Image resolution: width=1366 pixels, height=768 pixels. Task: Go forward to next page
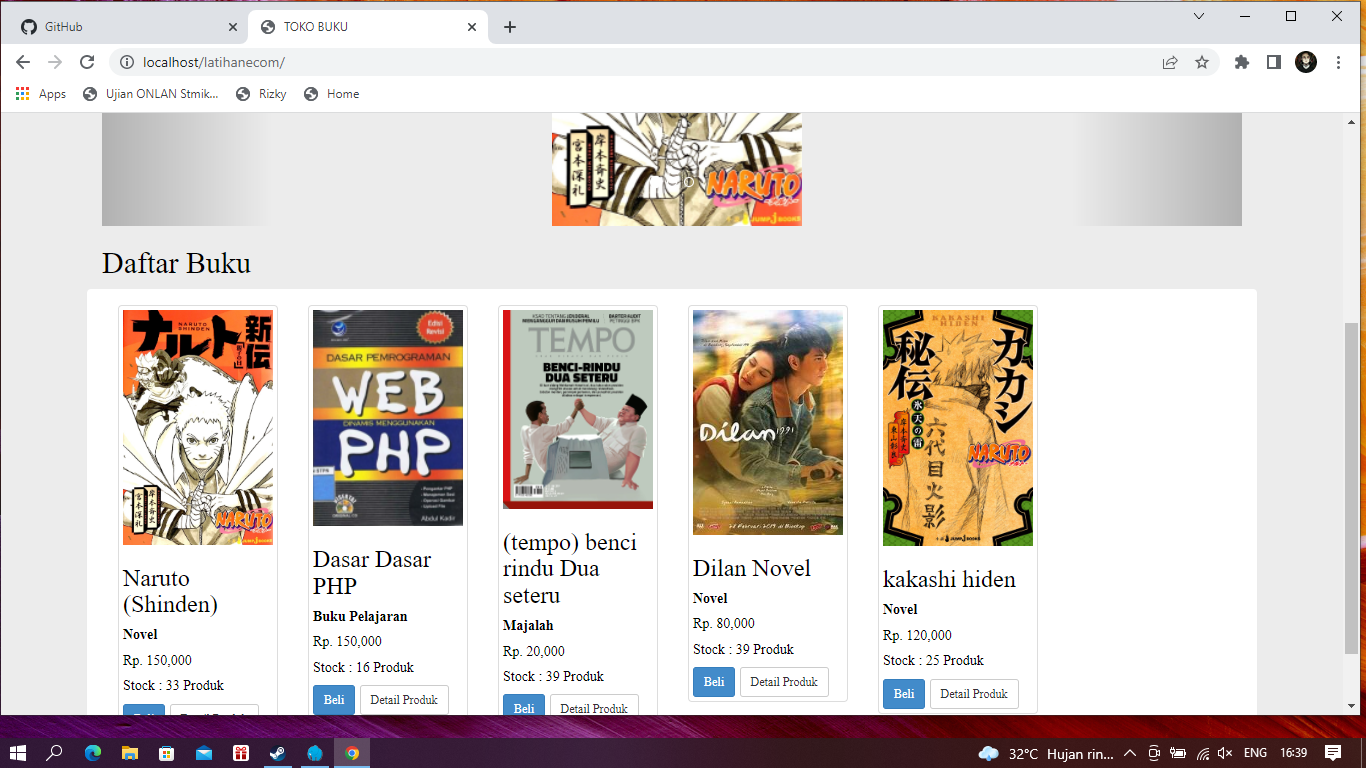[x=55, y=62]
